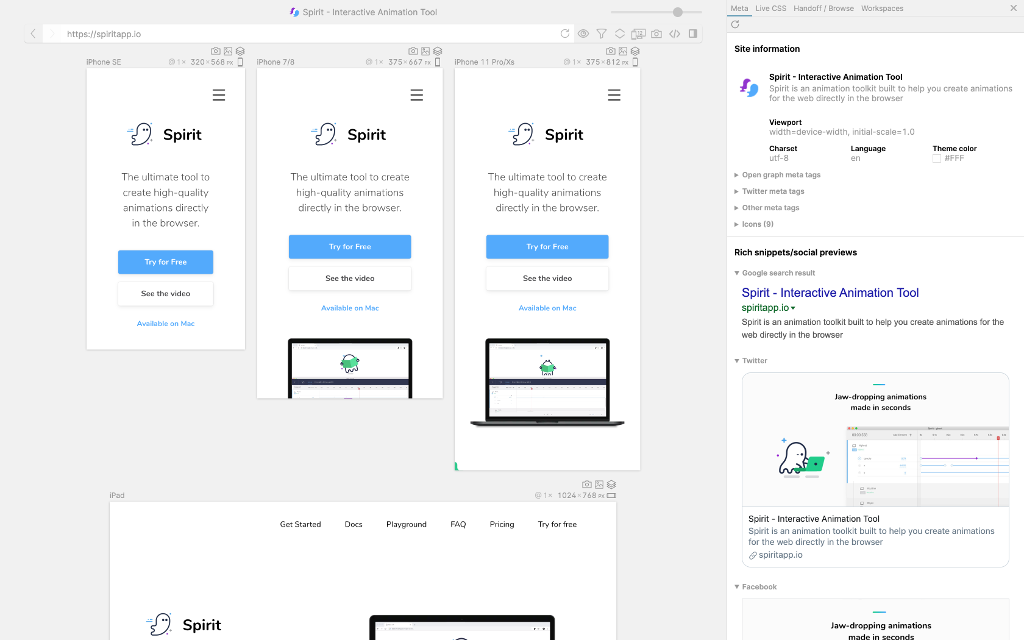1024x640 pixels.
Task: Collapse Google search result preview
Action: click(775, 273)
